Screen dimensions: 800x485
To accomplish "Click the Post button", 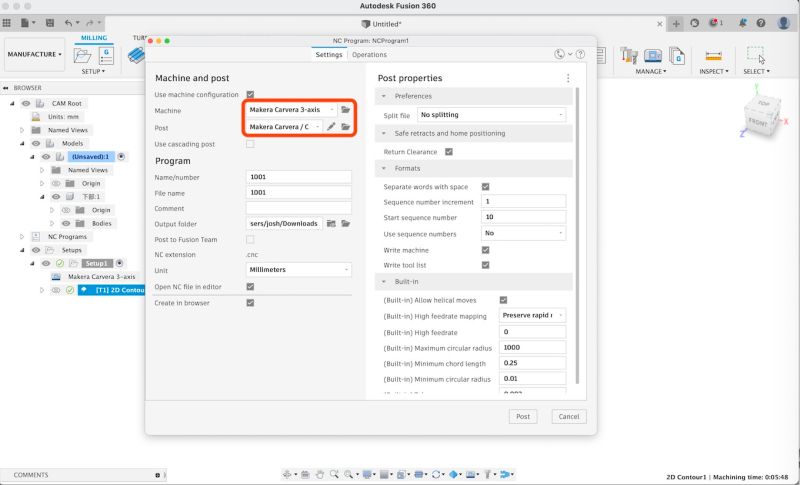I will click(x=523, y=416).
